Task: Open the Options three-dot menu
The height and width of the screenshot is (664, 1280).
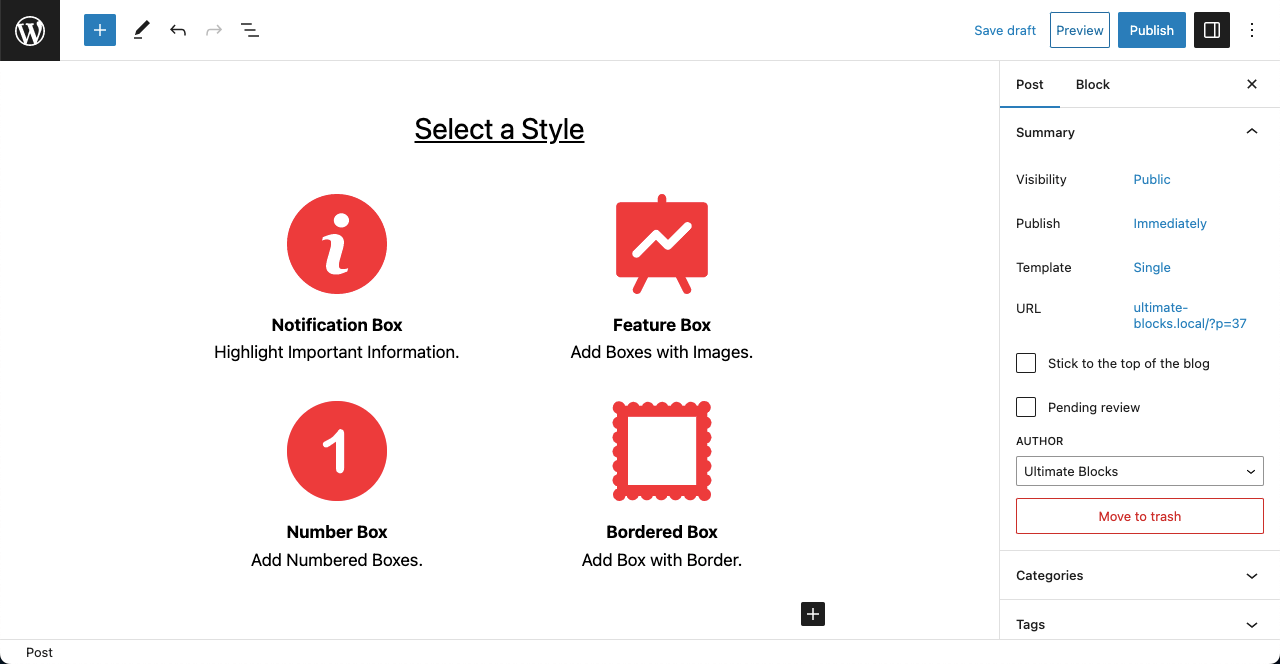Action: tap(1252, 30)
